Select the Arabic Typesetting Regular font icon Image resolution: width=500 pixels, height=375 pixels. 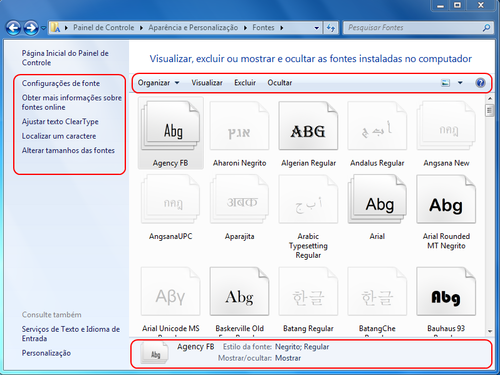click(308, 199)
